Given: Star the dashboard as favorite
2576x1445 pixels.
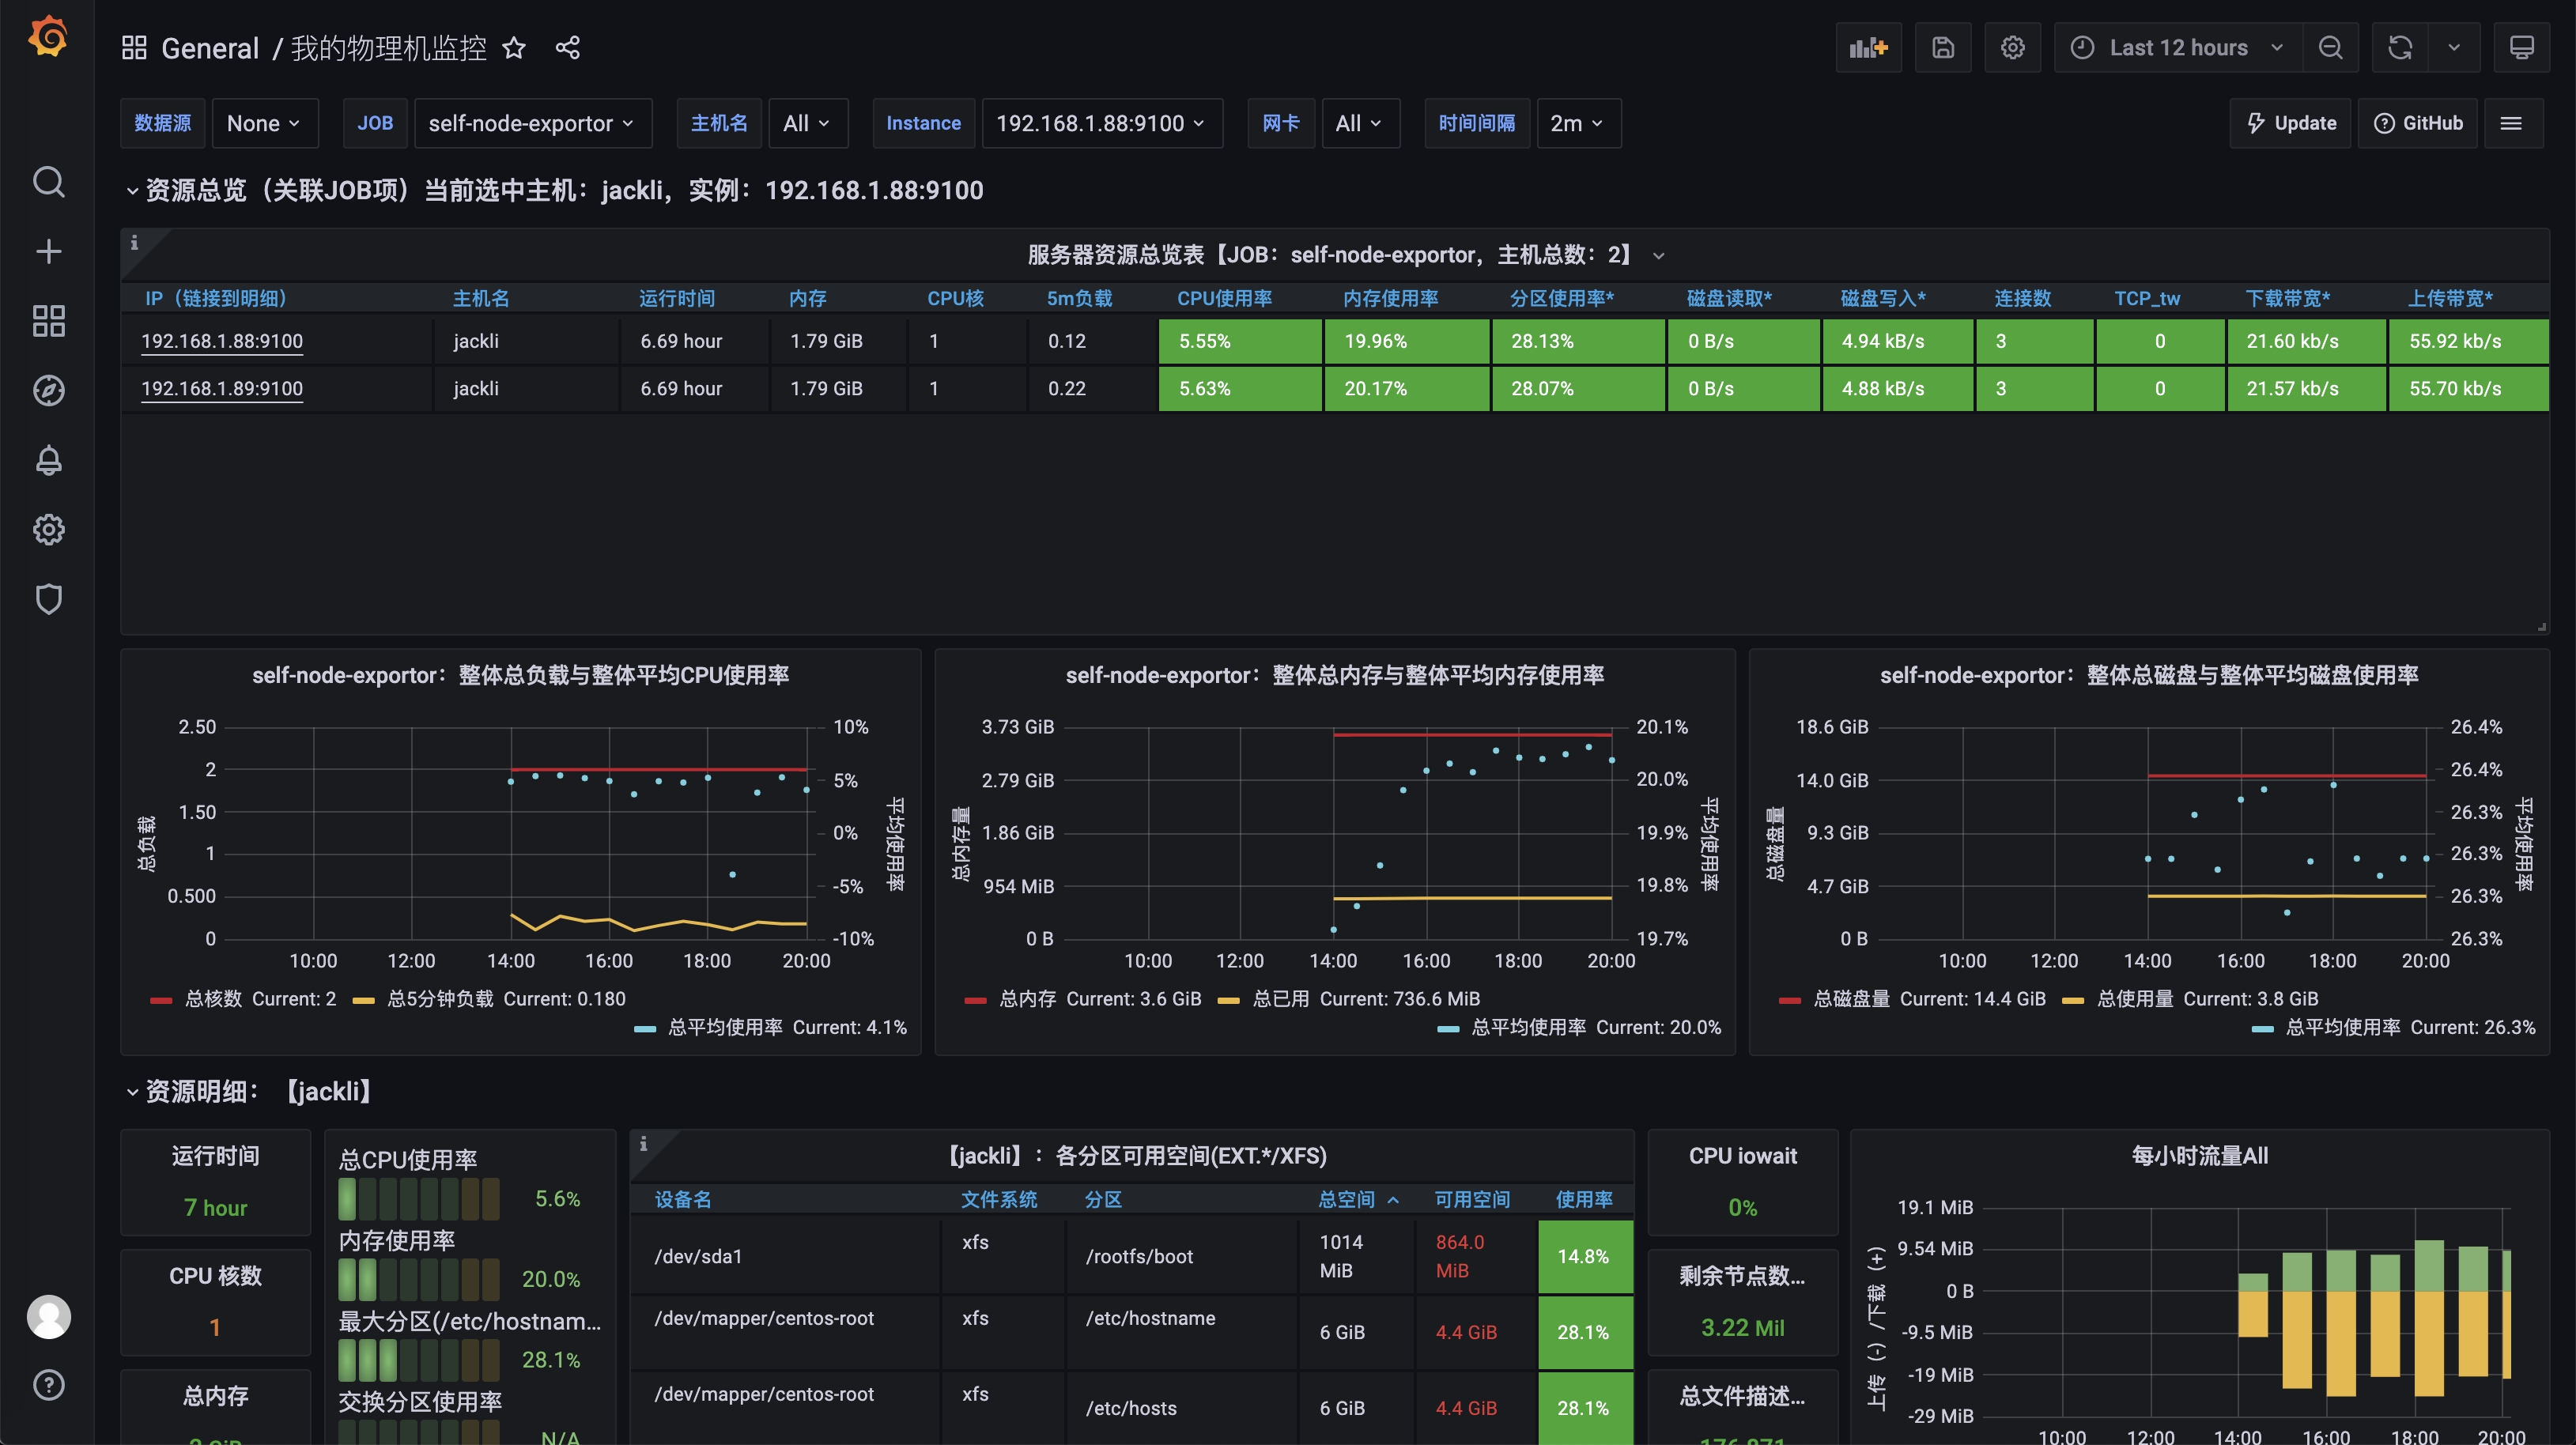Looking at the screenshot, I should pyautogui.click(x=514, y=48).
